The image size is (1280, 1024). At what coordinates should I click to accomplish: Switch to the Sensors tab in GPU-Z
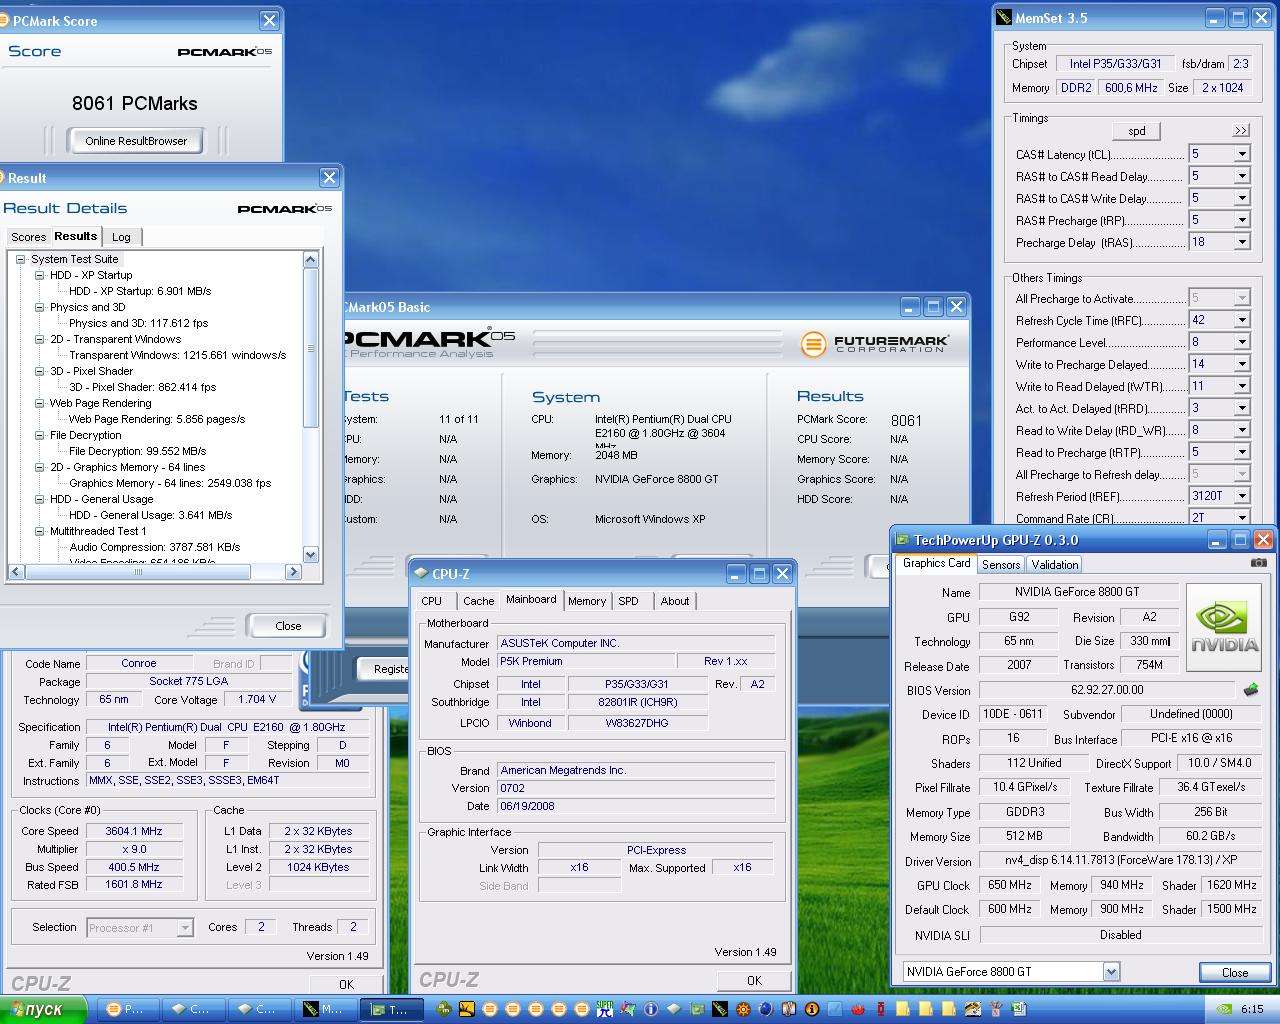point(1001,564)
